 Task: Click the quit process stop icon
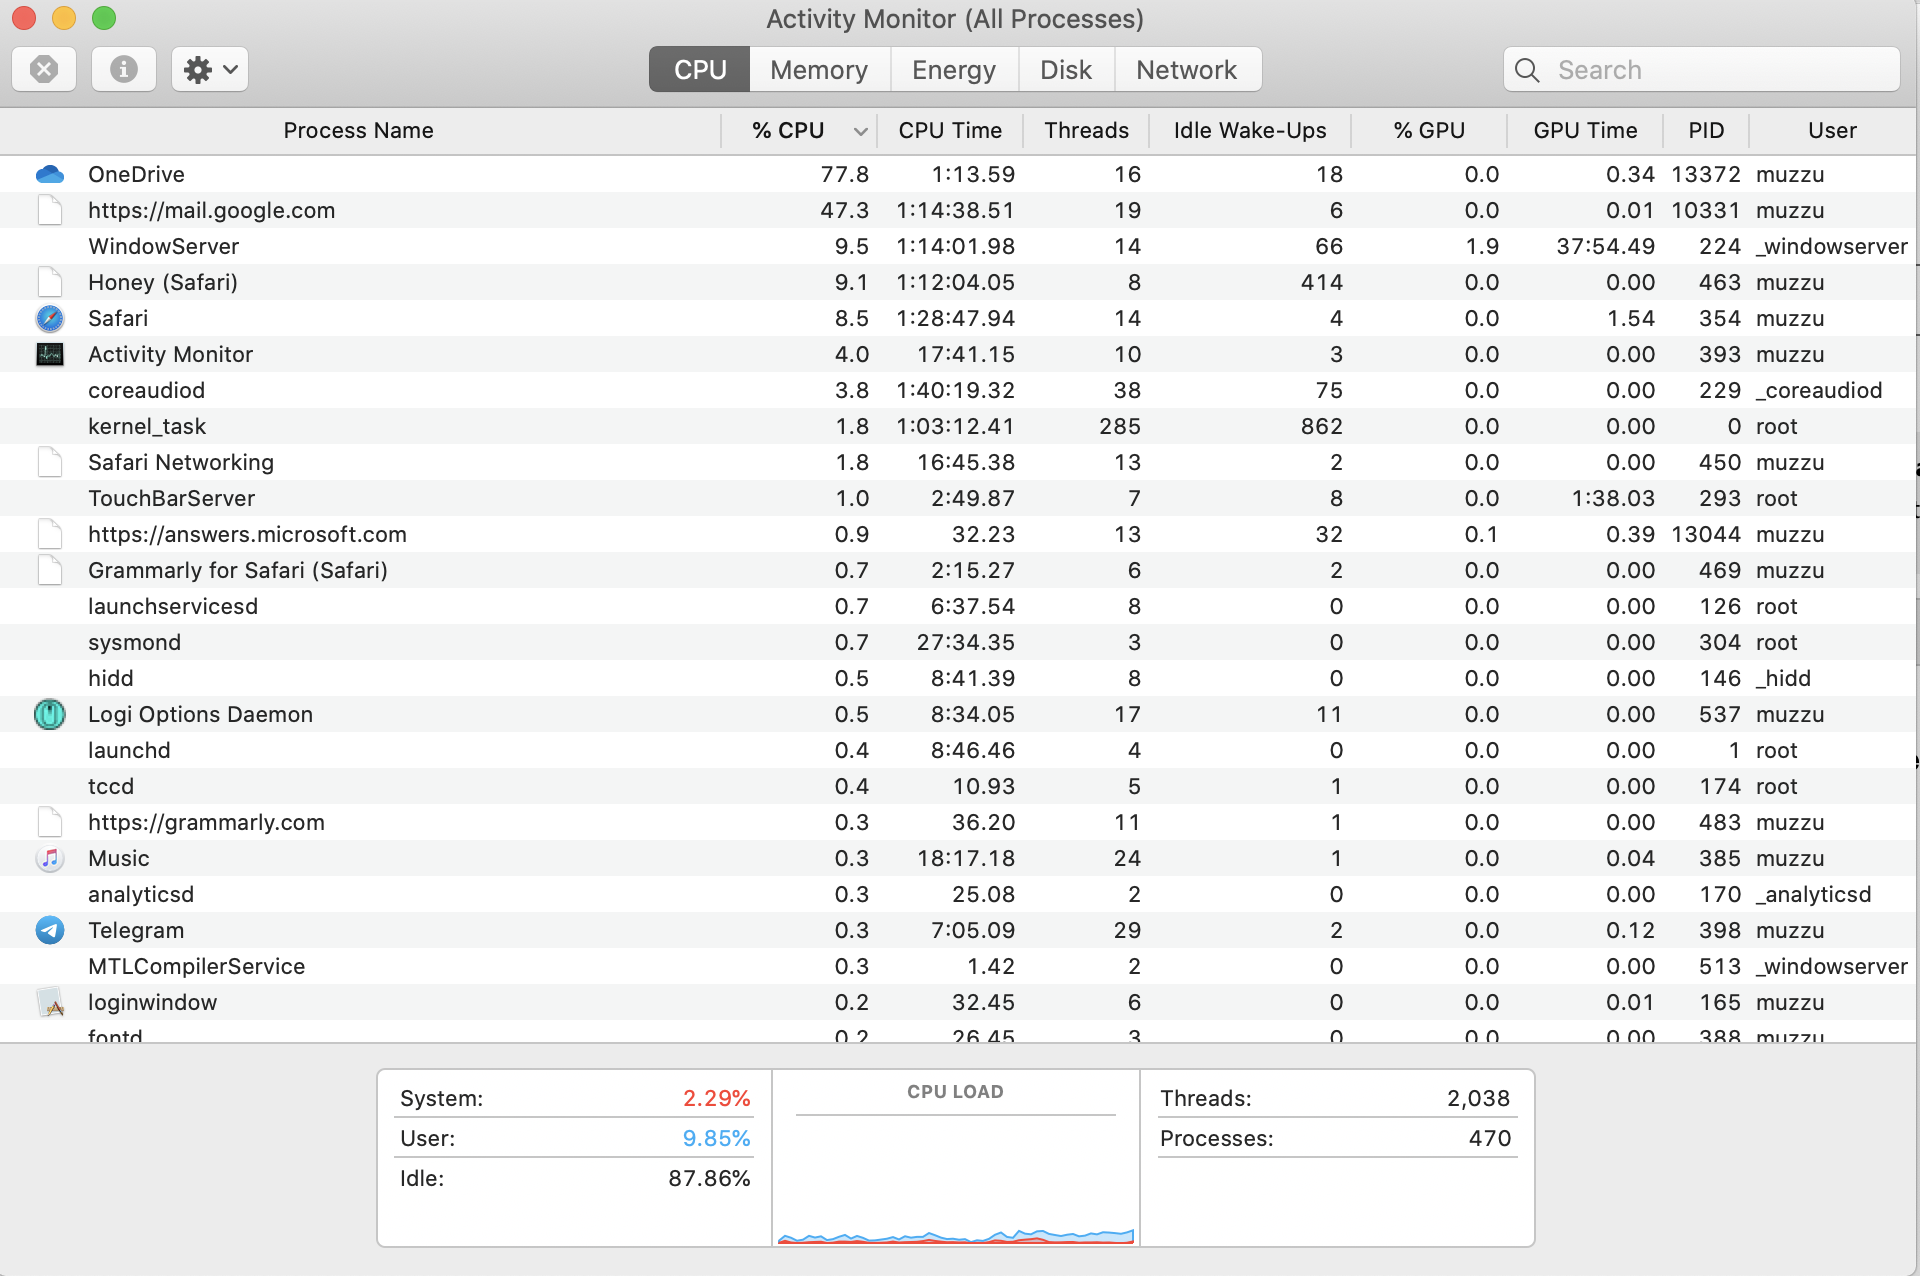44,70
